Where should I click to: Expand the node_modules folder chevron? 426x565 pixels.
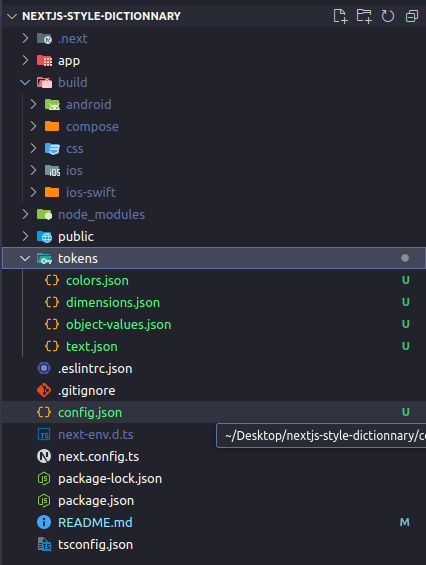(25, 214)
